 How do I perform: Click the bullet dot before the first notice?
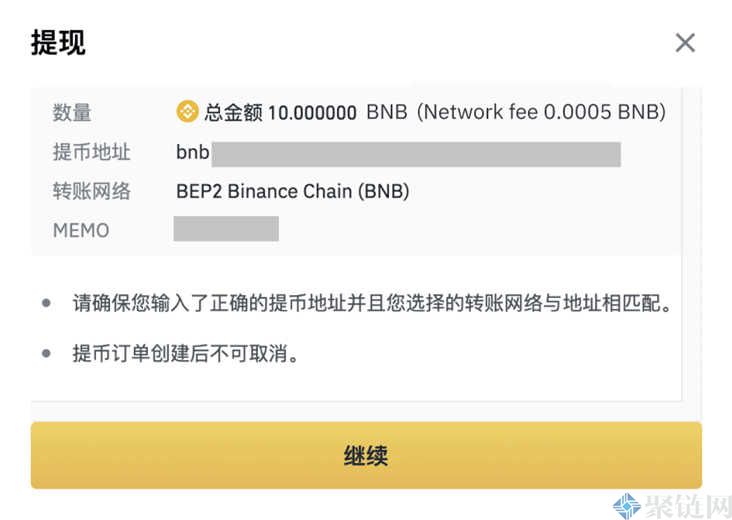pos(46,303)
